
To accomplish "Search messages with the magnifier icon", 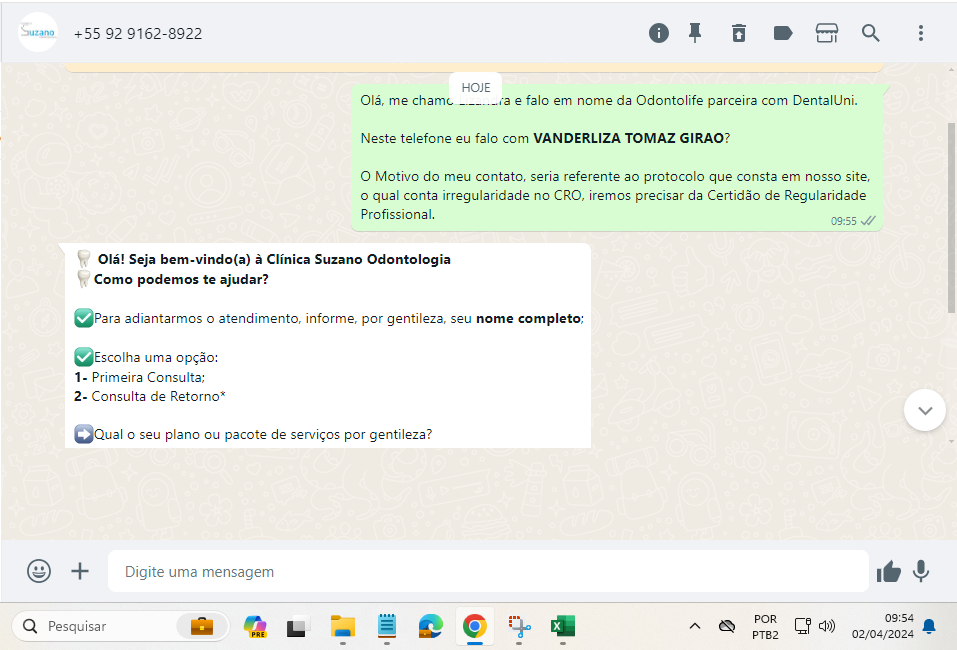I will pos(871,33).
